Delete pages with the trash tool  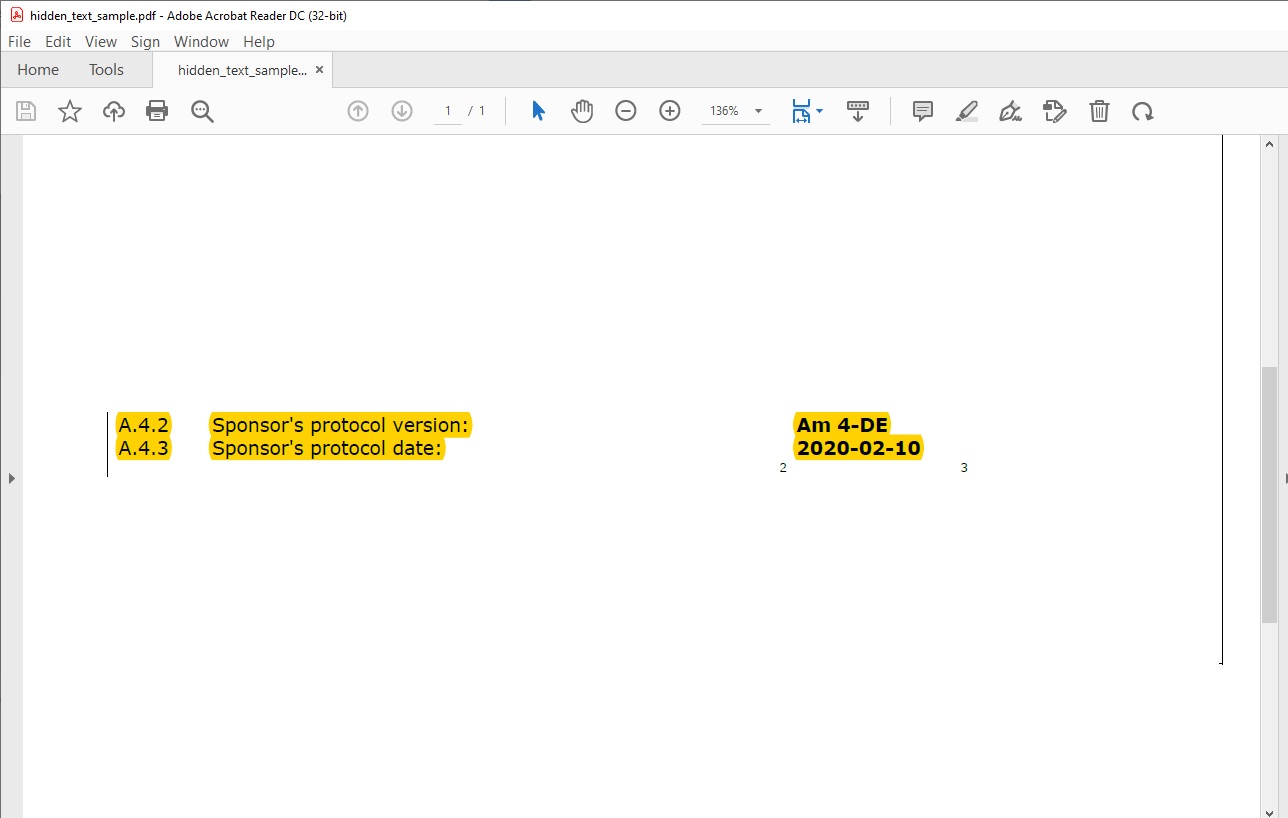click(1099, 110)
